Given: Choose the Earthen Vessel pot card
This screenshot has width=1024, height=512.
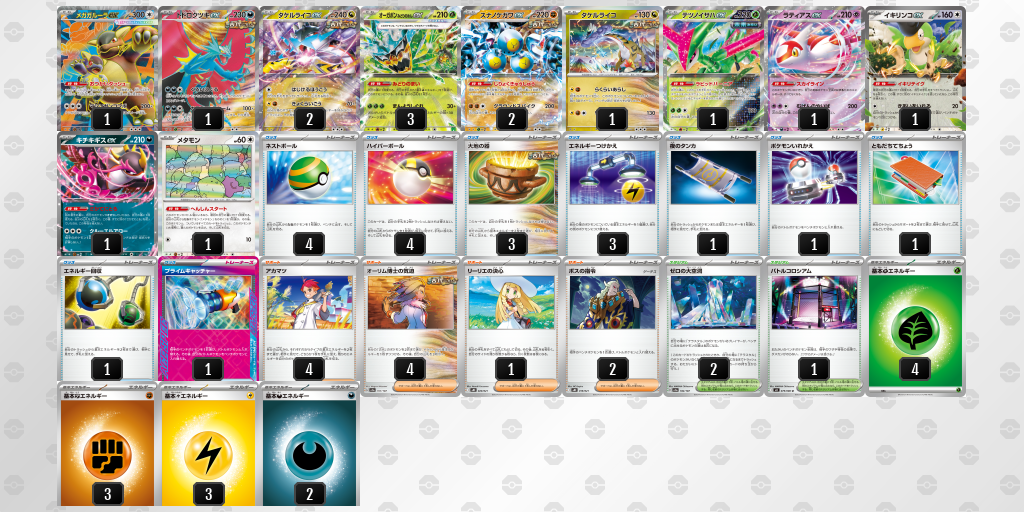Looking at the screenshot, I should pyautogui.click(x=511, y=194).
